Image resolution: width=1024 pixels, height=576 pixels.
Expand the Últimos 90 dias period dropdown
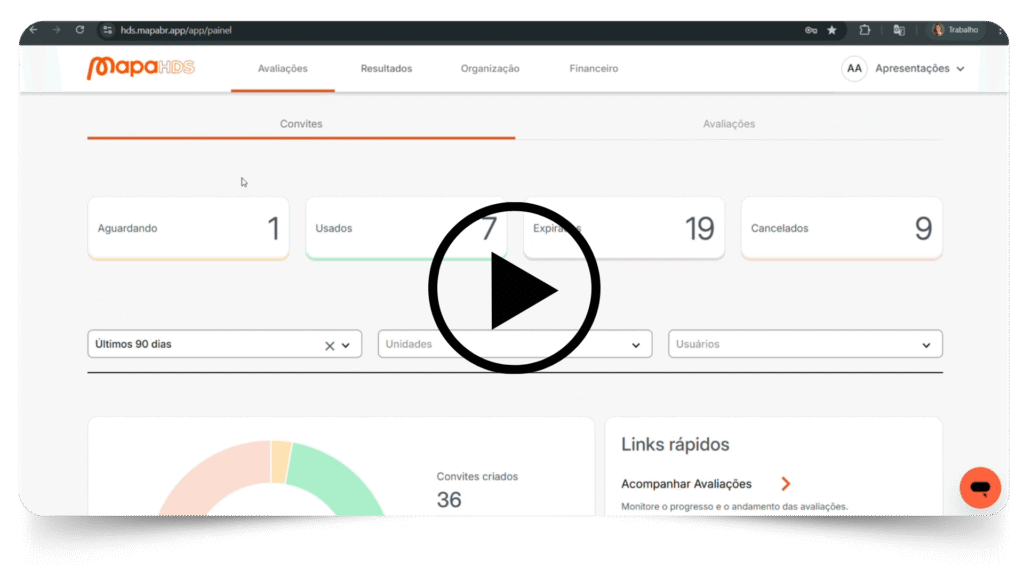coord(346,345)
